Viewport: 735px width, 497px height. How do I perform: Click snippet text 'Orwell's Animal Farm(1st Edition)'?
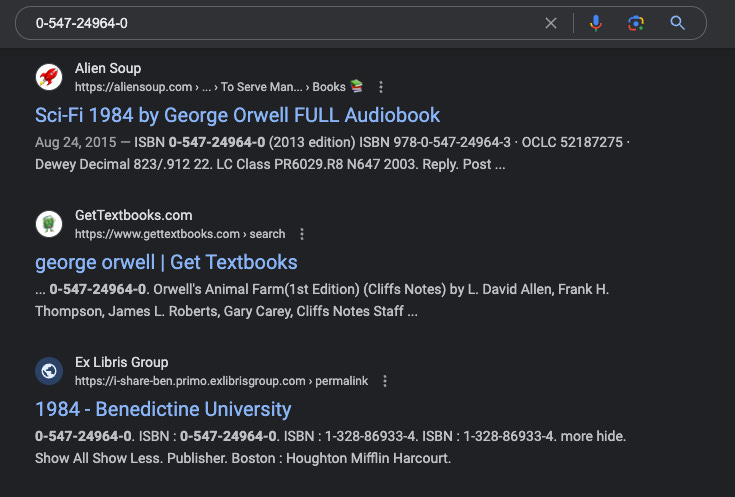[256, 289]
